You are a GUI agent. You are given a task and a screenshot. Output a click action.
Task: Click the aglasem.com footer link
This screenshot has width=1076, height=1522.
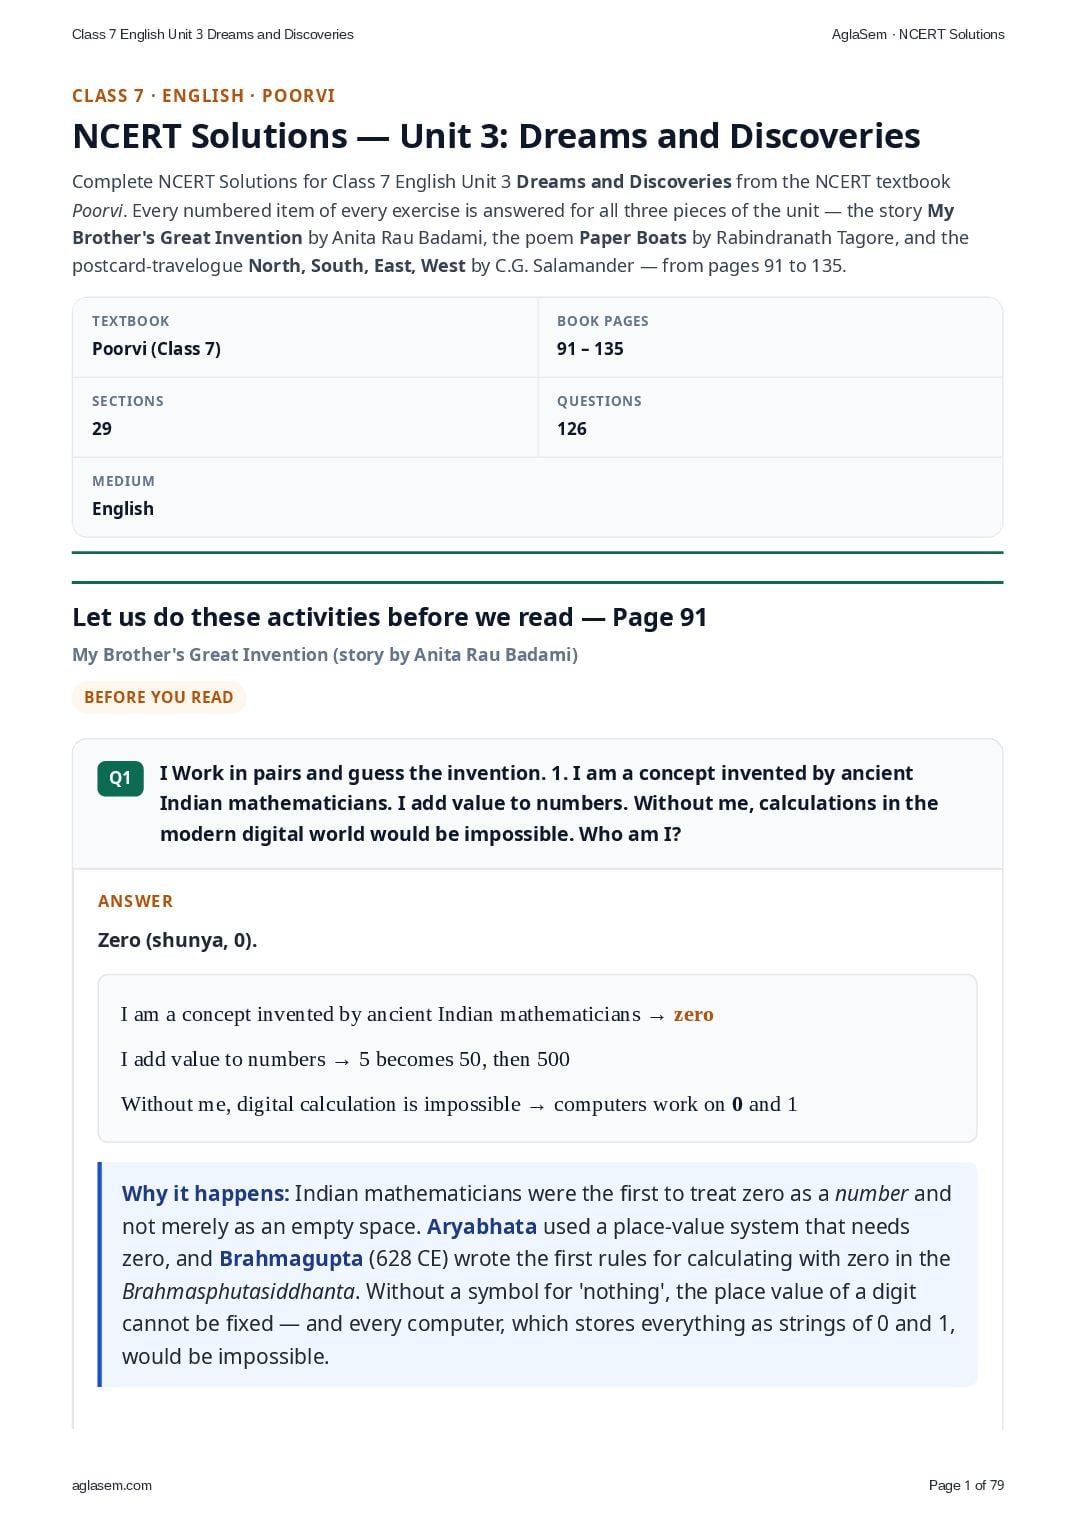tap(112, 1485)
